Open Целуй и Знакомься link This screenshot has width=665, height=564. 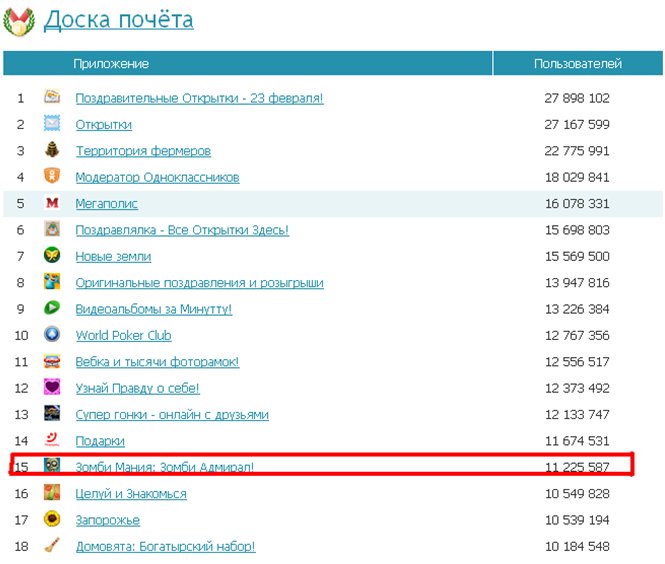pos(131,494)
